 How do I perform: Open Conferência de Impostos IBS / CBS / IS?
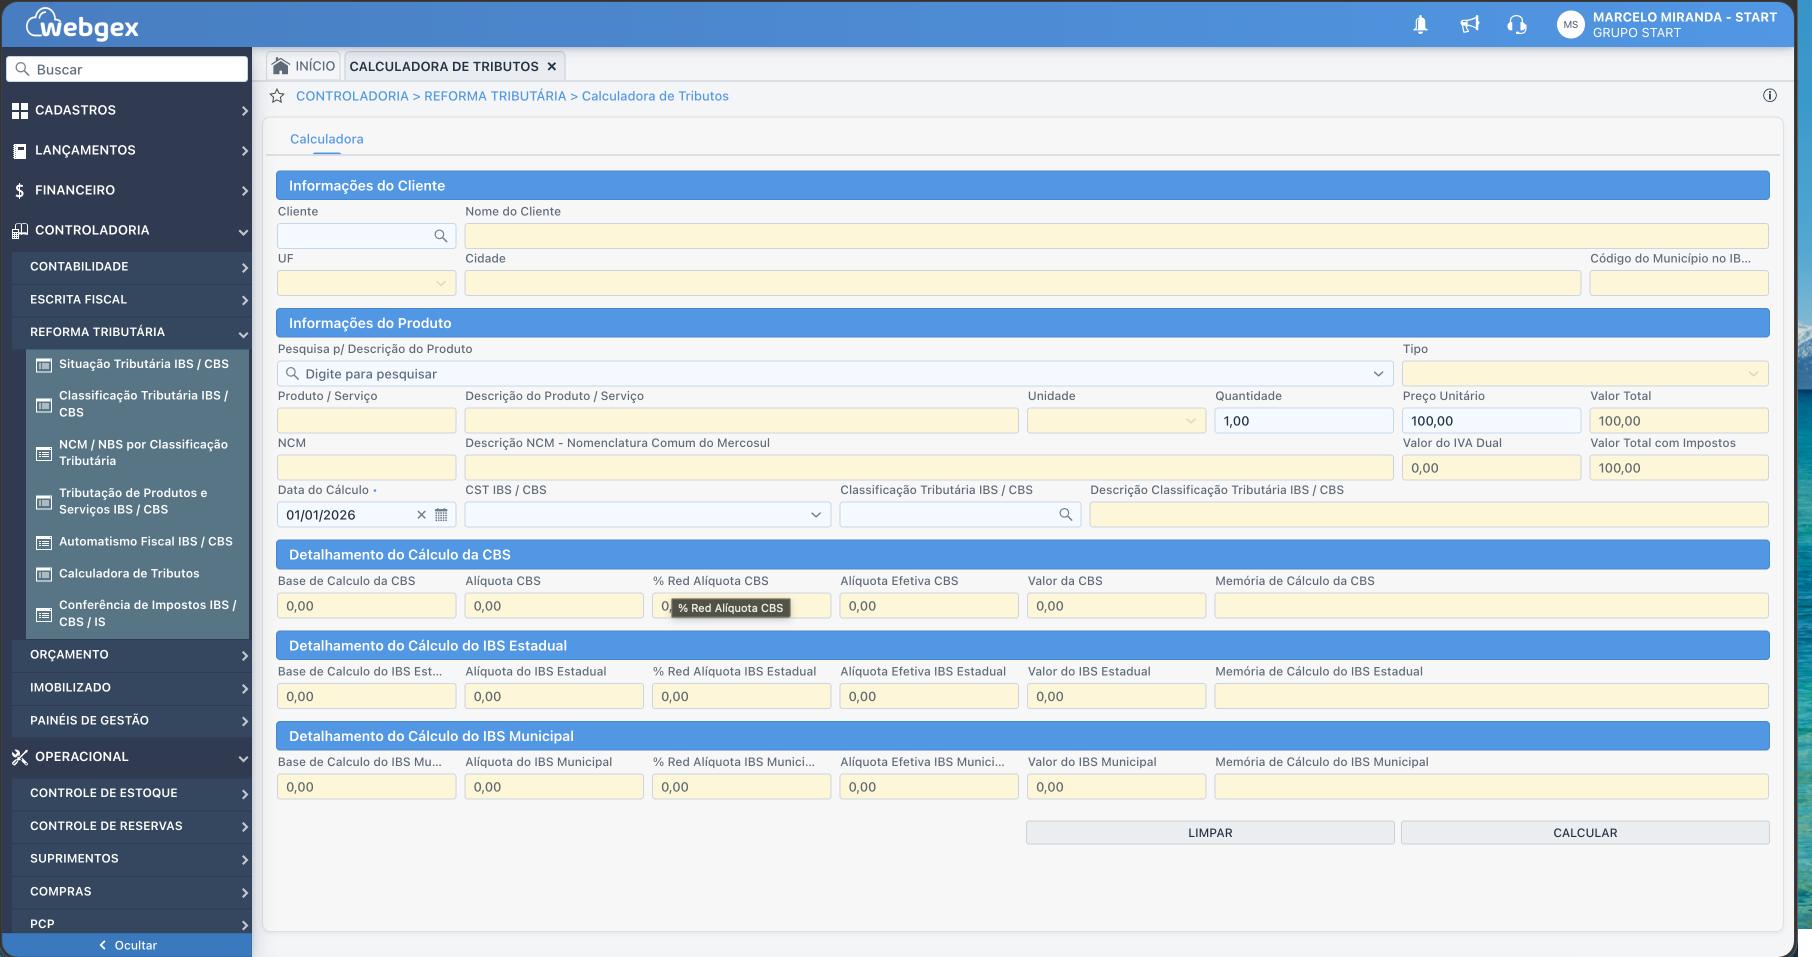coord(138,613)
